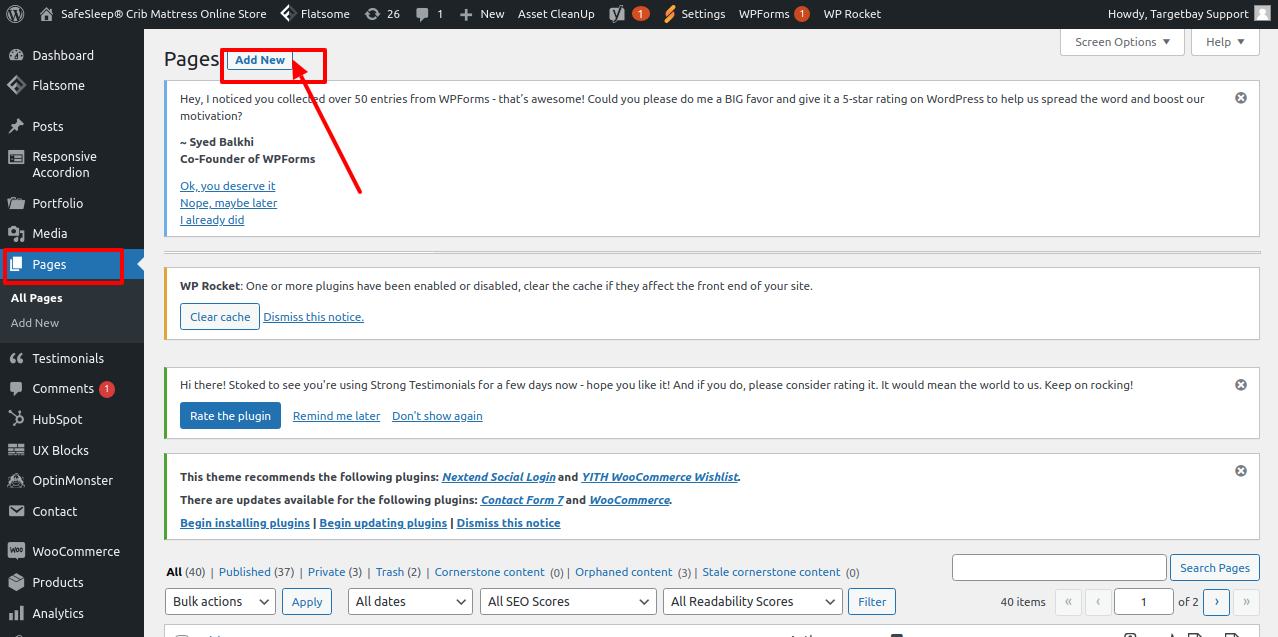Open the WordPress logo menu in admin bar
The width and height of the screenshot is (1278, 637).
tap(16, 14)
